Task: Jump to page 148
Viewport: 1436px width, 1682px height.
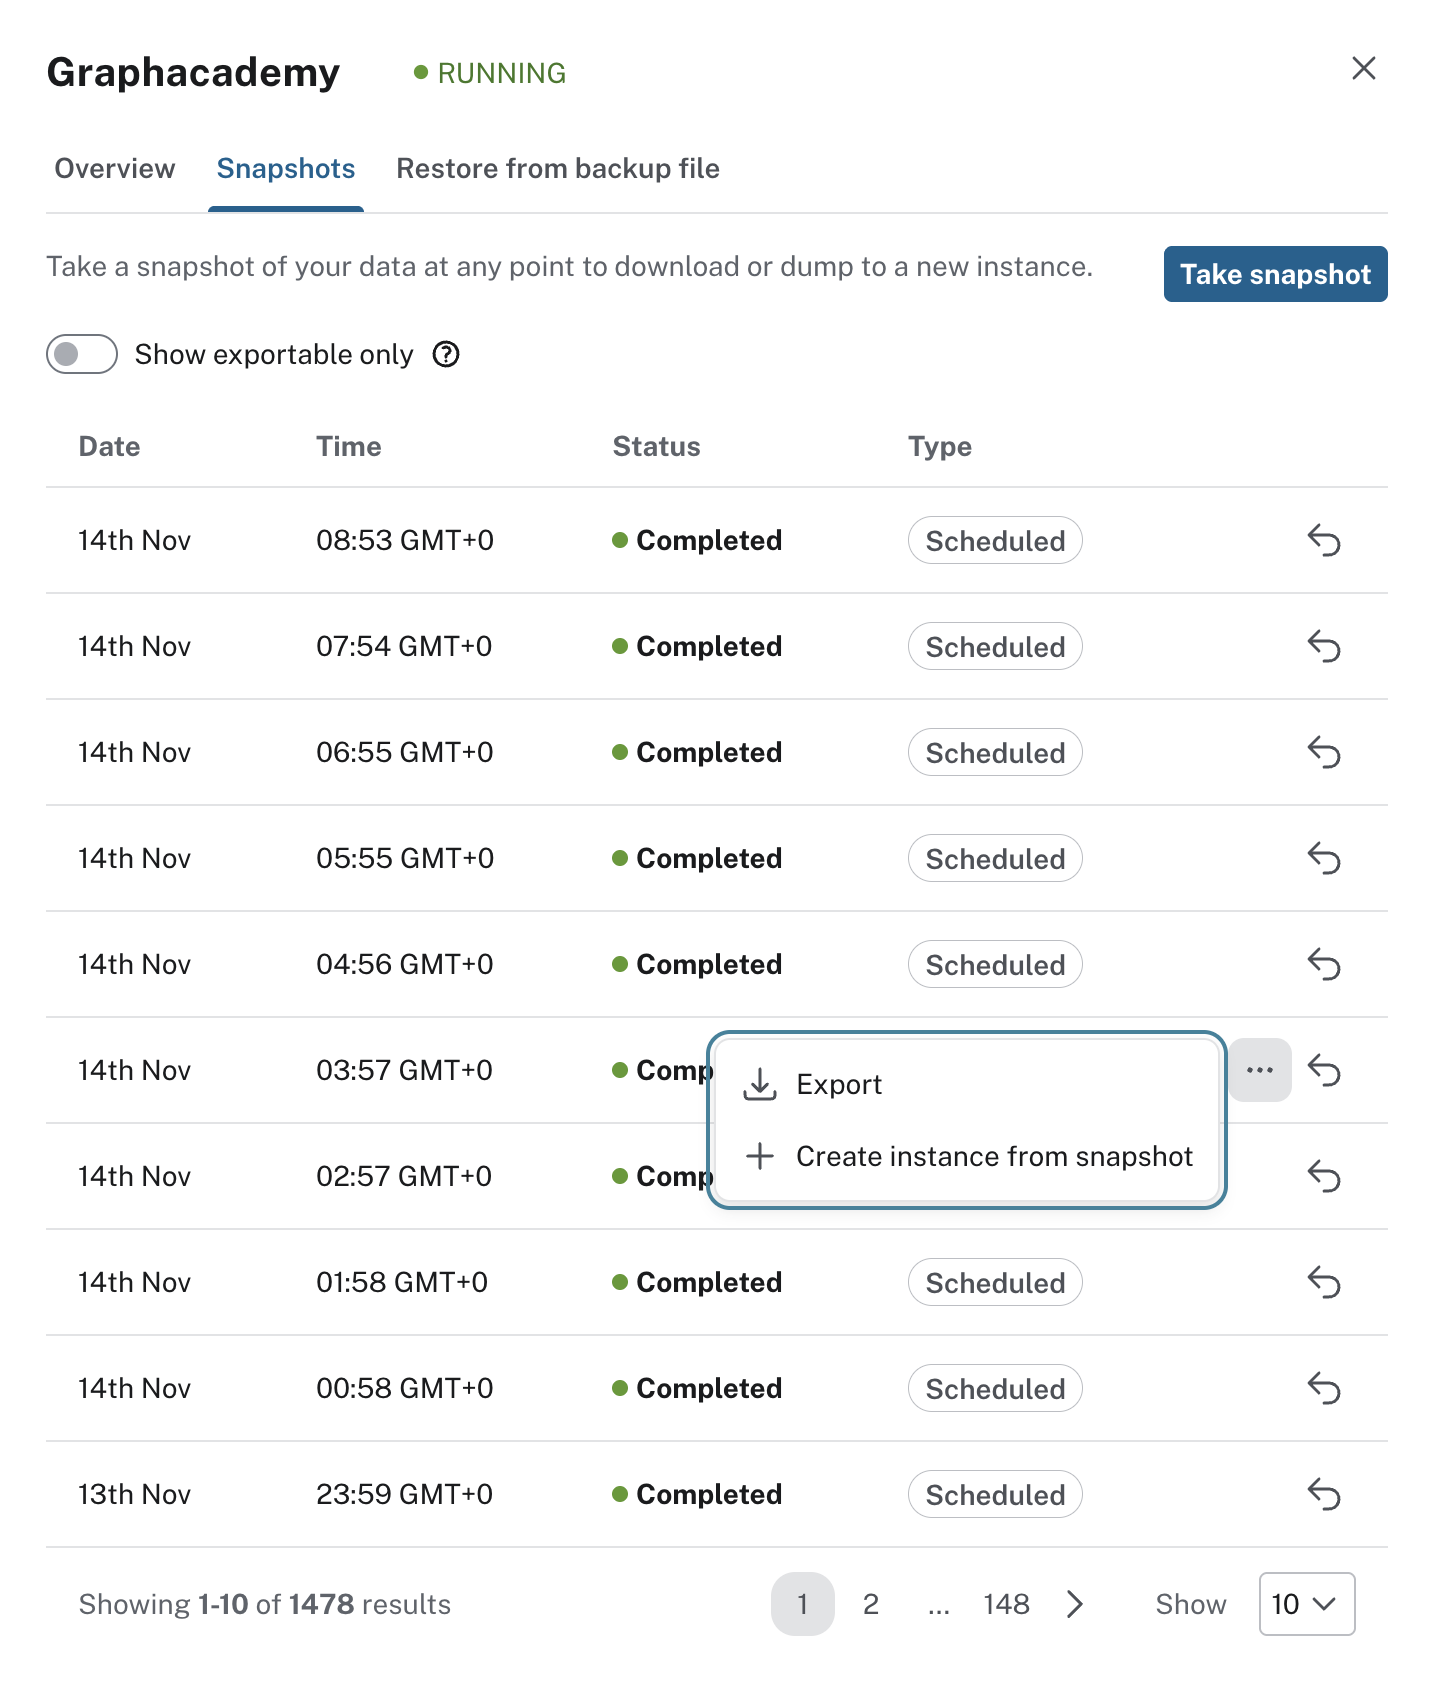Action: [1005, 1604]
